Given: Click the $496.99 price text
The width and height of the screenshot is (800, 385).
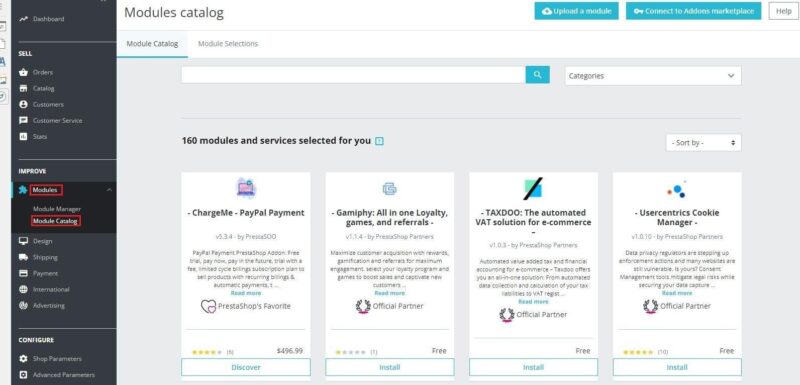Looking at the screenshot, I should (x=290, y=351).
